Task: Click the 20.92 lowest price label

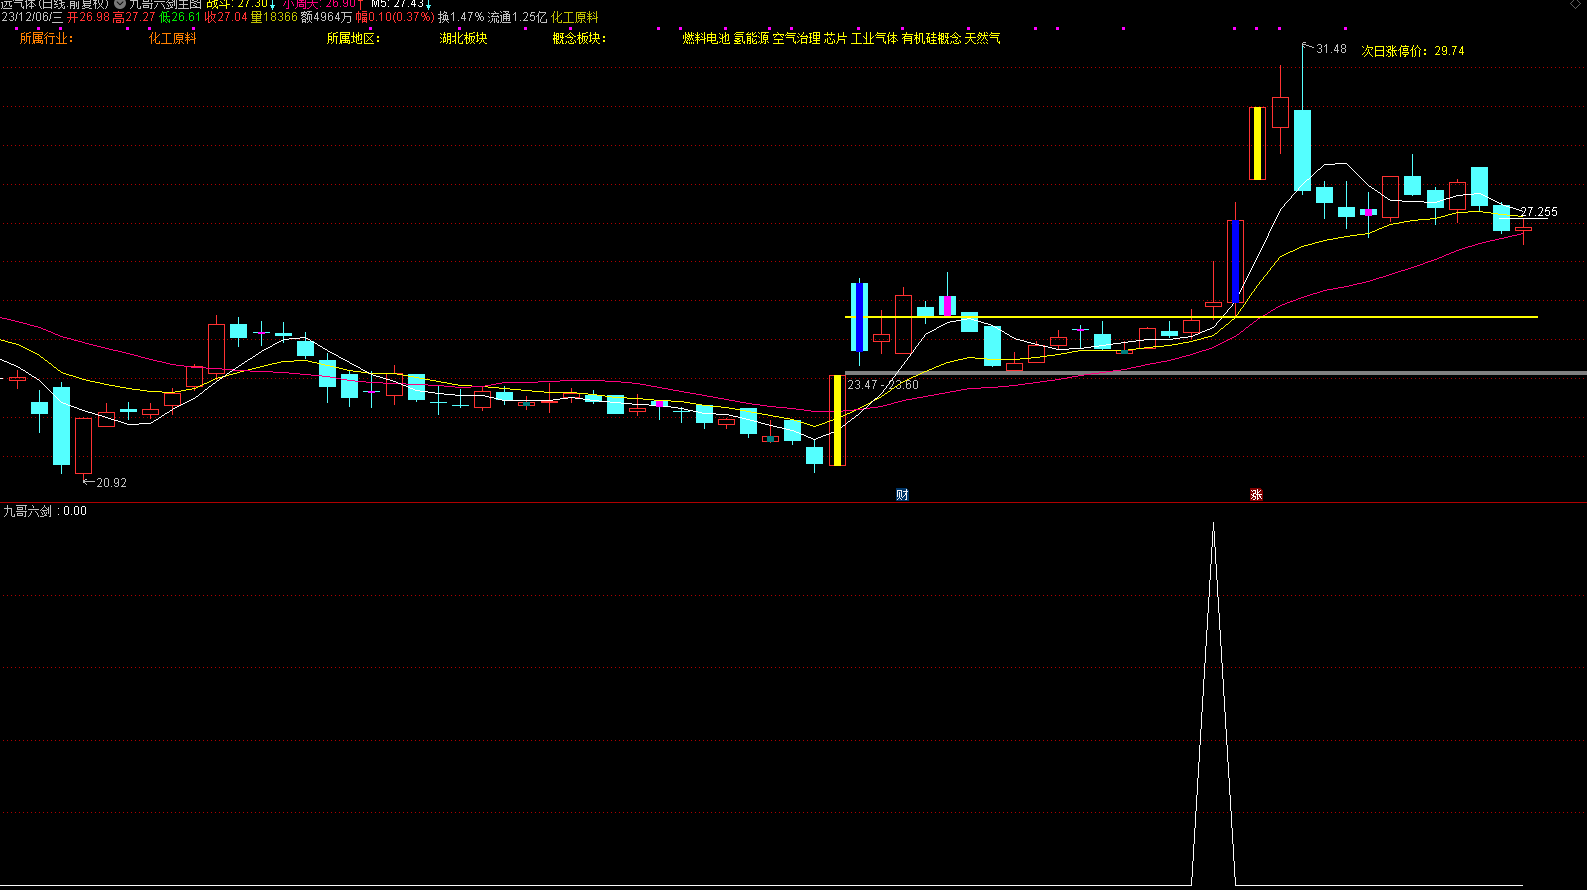Action: click(x=111, y=483)
